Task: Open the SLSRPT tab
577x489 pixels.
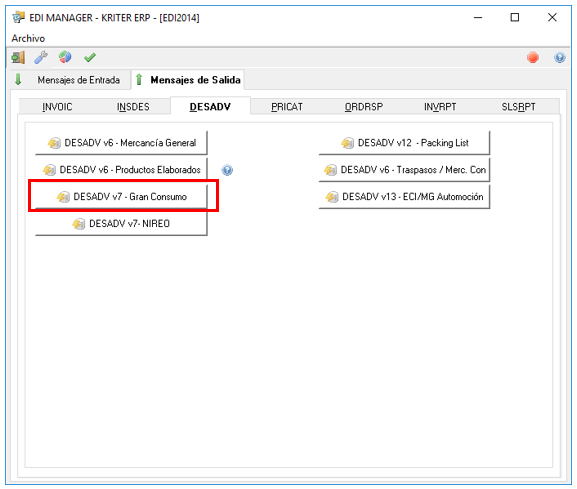Action: pyautogui.click(x=518, y=107)
